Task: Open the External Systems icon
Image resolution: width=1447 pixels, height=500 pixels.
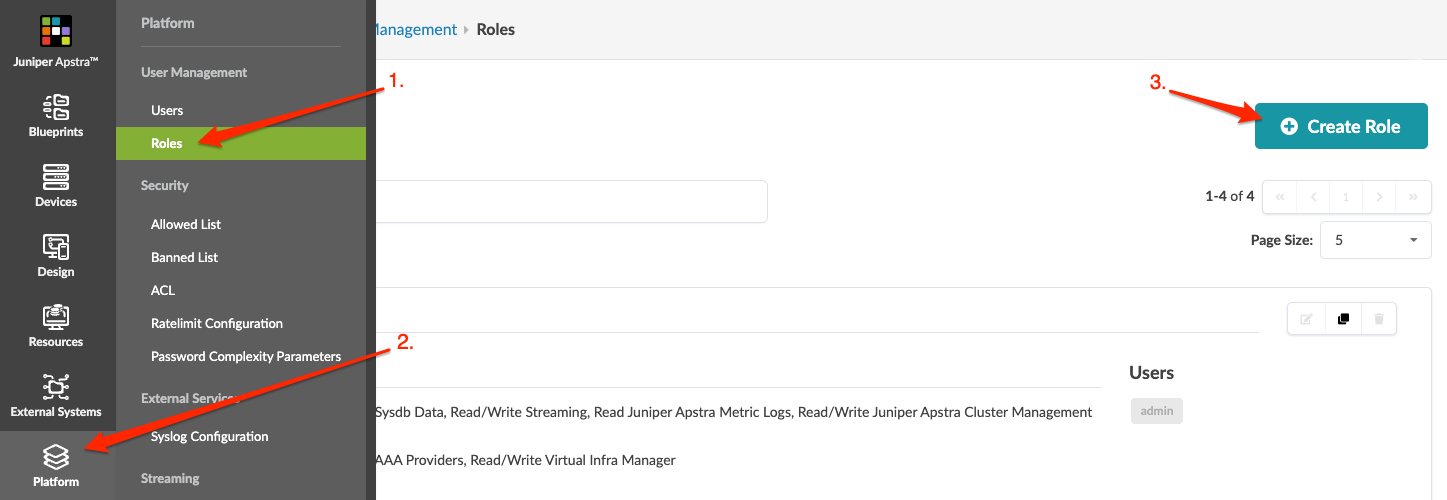Action: (x=56, y=386)
